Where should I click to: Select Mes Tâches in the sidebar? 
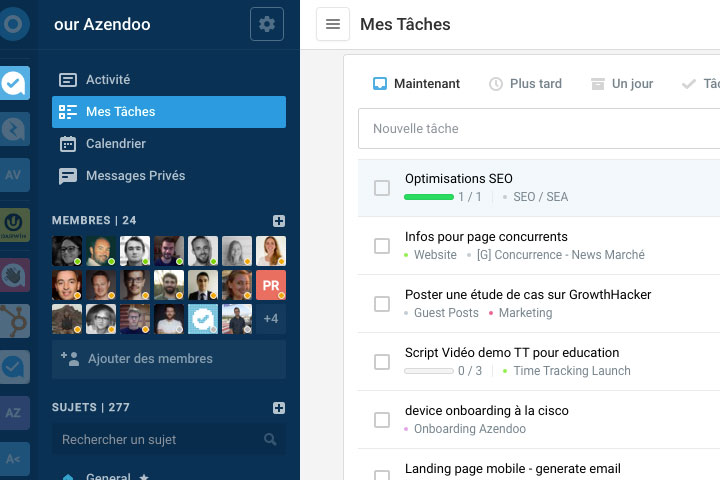[169, 112]
